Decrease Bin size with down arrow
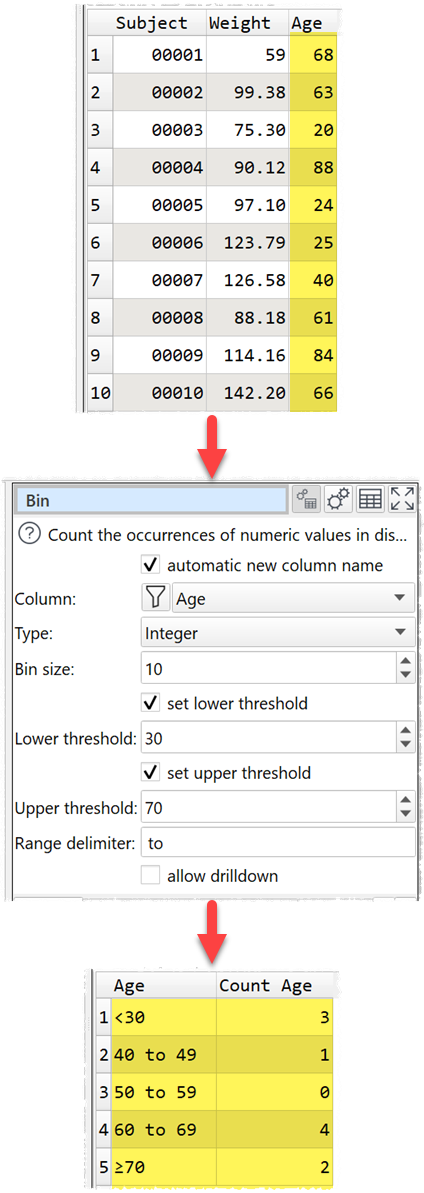 [405, 676]
